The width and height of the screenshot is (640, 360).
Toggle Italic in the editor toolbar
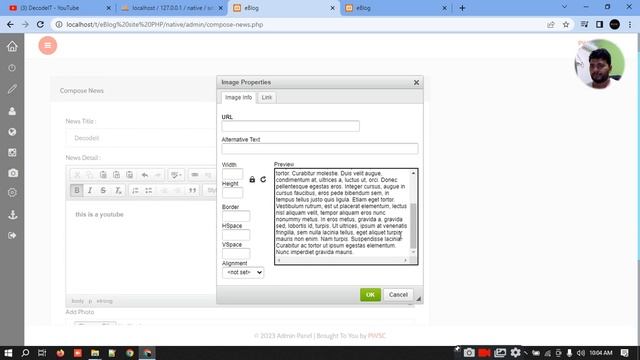tap(90, 190)
